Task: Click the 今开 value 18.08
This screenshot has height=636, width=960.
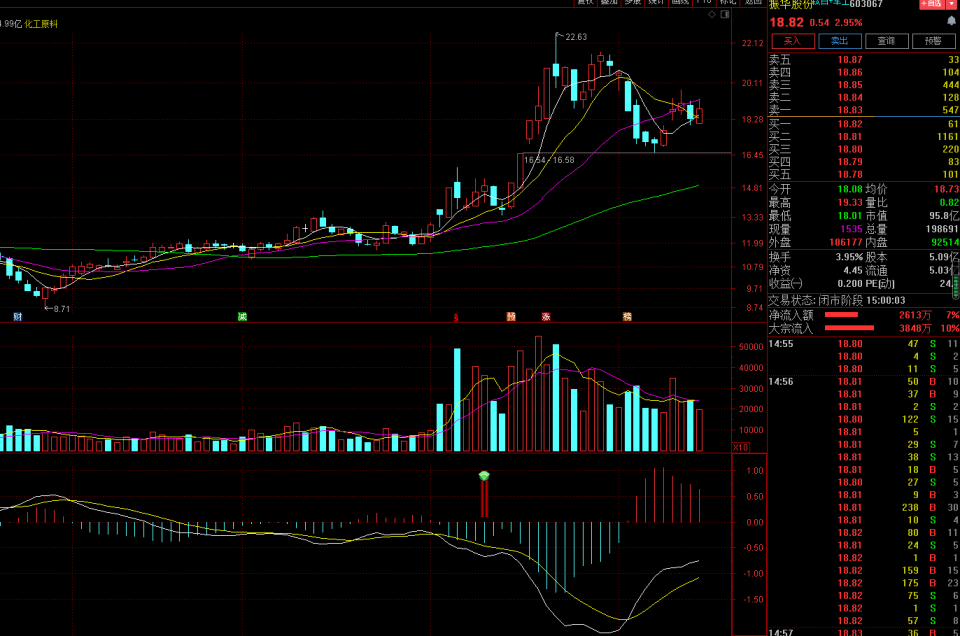Action: (850, 189)
